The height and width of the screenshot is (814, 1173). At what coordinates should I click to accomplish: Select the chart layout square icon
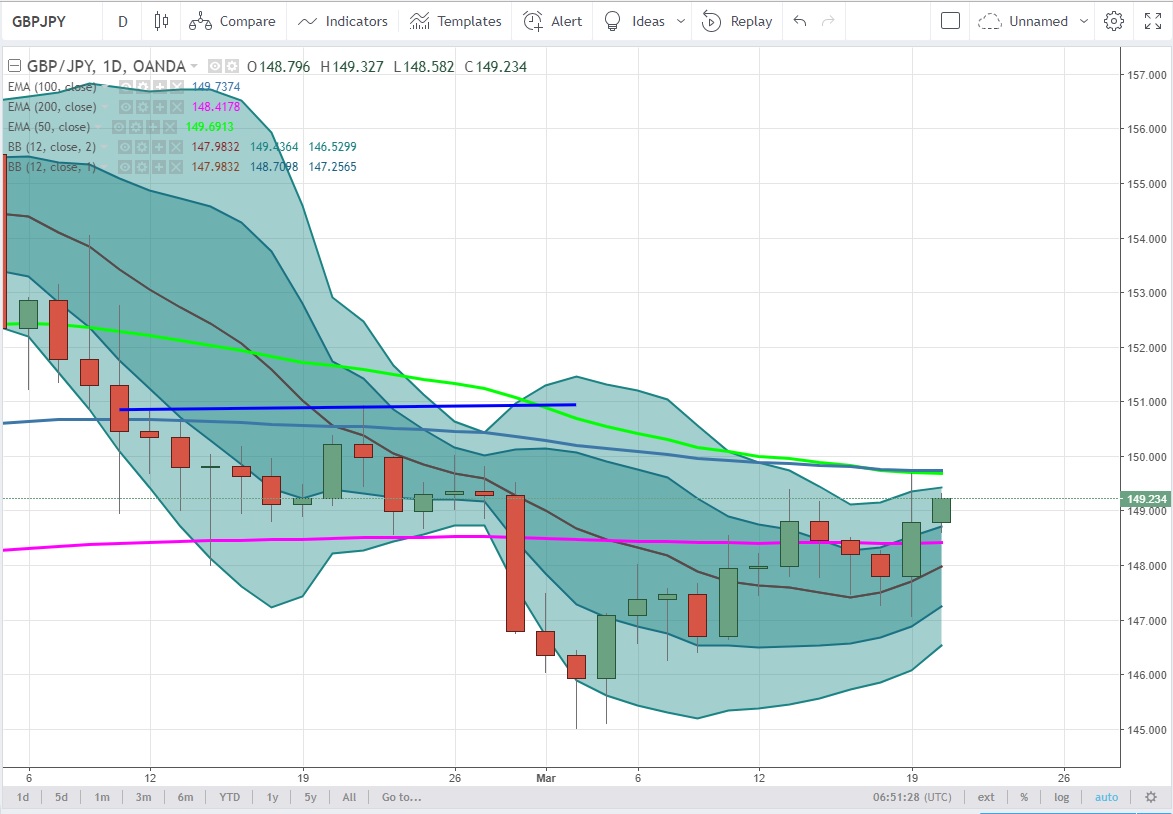[x=950, y=21]
